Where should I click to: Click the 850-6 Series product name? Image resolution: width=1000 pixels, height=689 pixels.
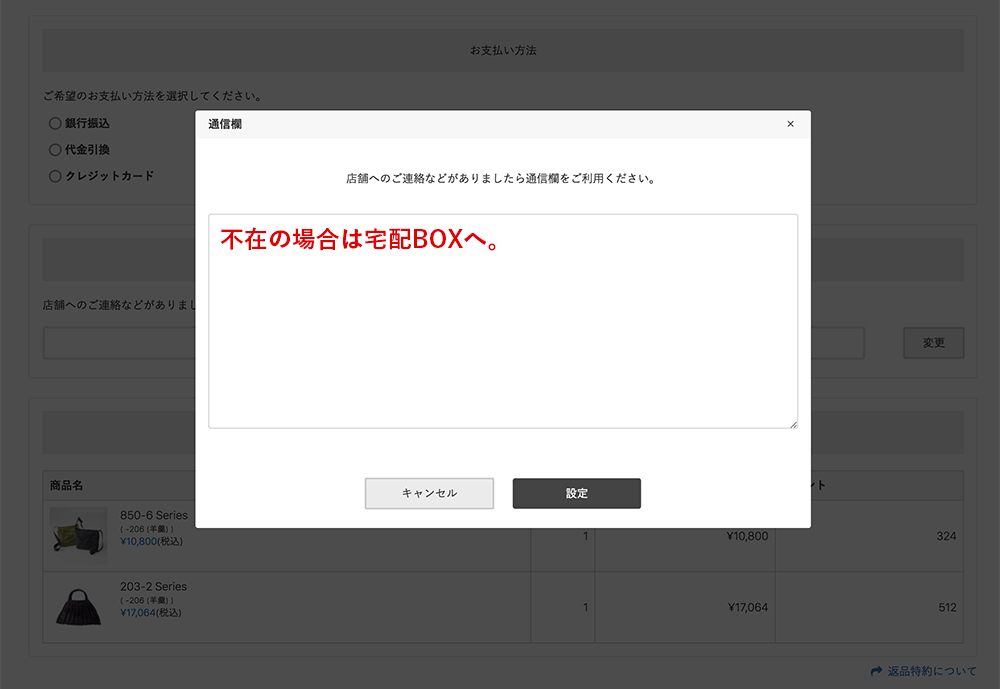point(153,515)
